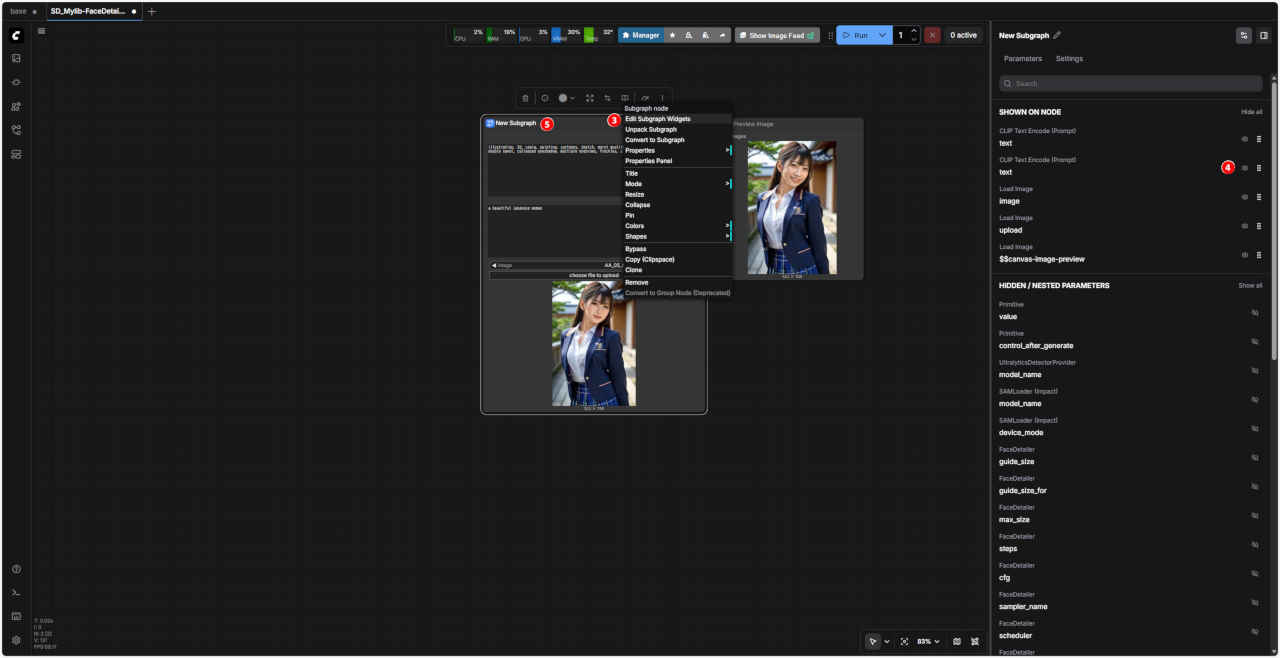Open the zoom level 83% dropdown
Viewport: 1280px width, 658px height.
(929, 641)
